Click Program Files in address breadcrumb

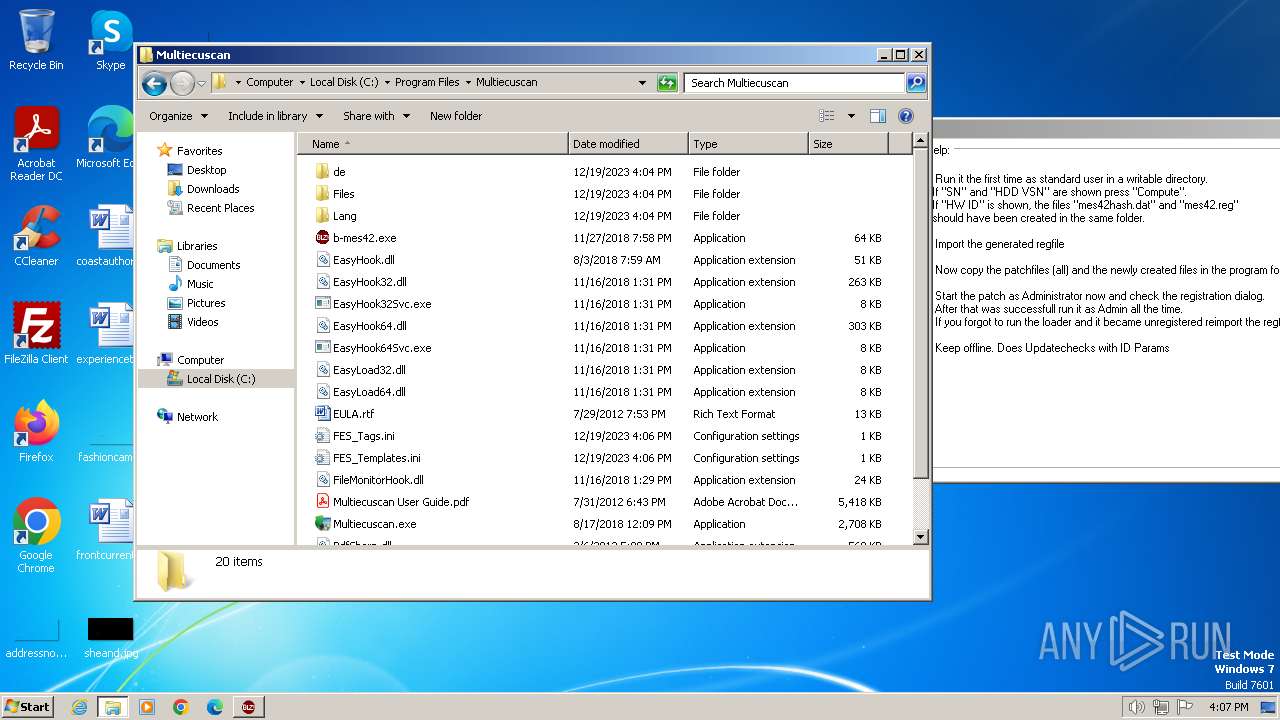[427, 83]
